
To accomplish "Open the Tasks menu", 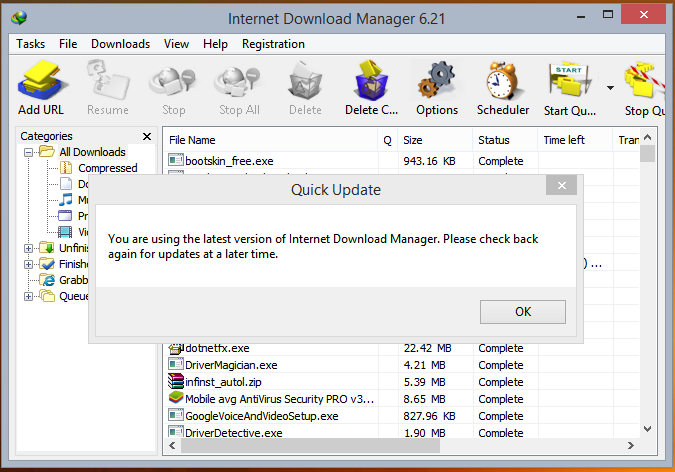I will (31, 44).
